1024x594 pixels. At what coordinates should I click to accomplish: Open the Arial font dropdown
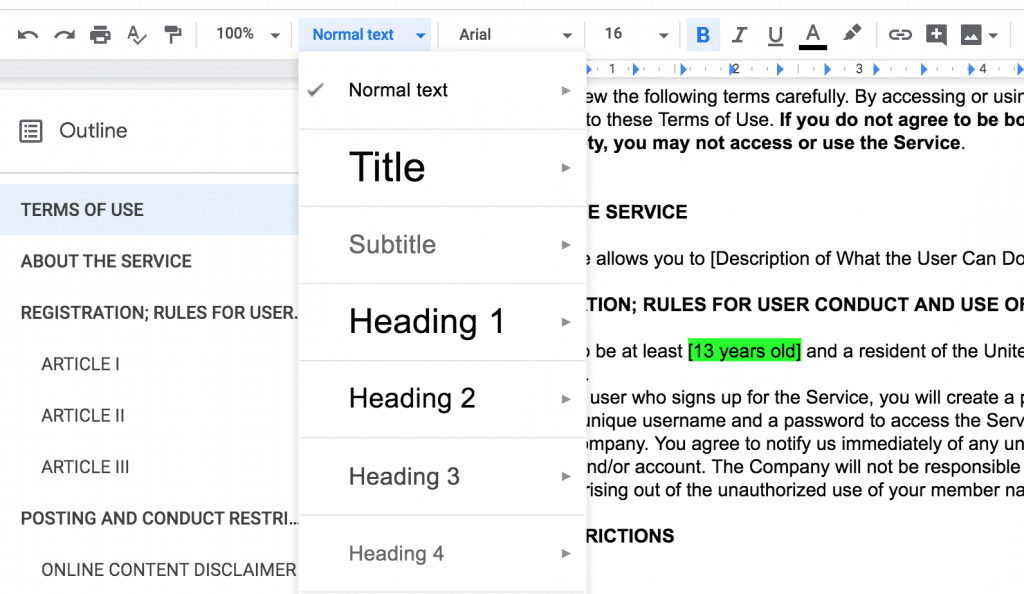515,35
